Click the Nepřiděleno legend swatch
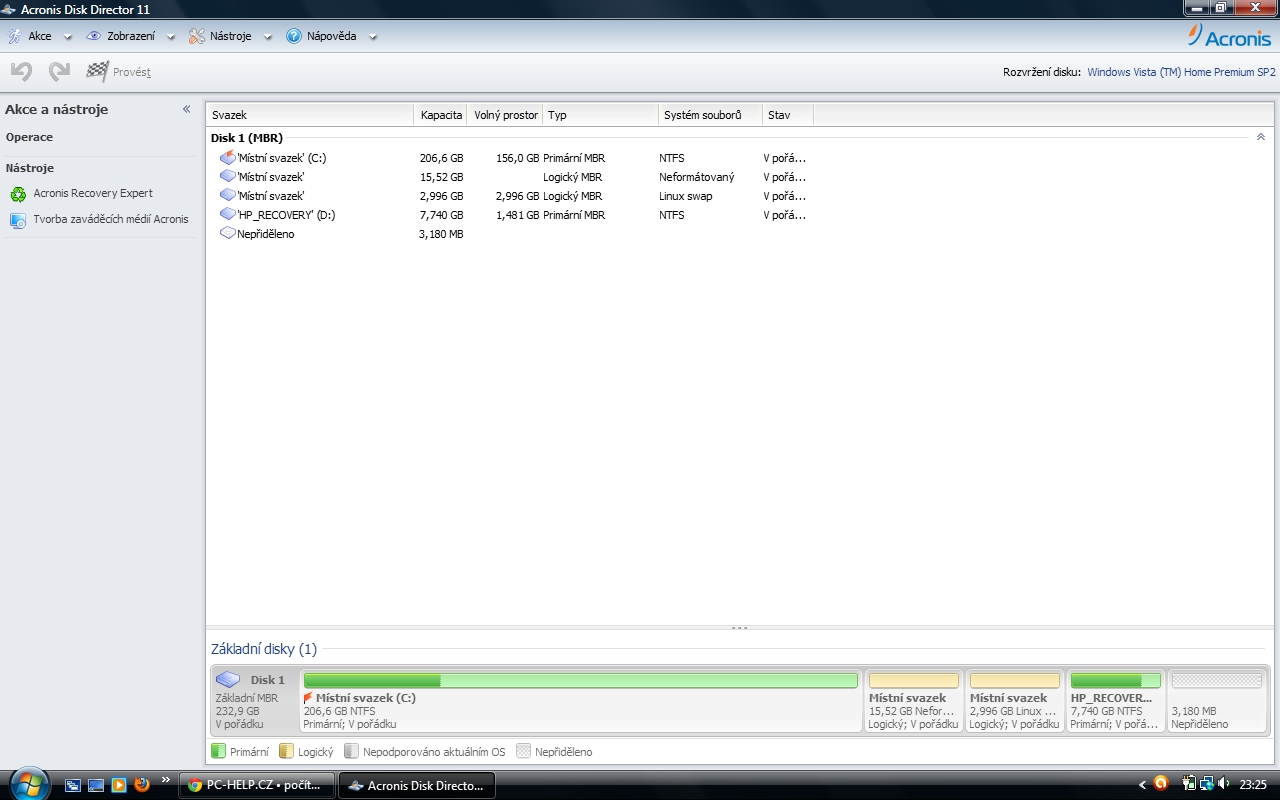 pyautogui.click(x=523, y=751)
